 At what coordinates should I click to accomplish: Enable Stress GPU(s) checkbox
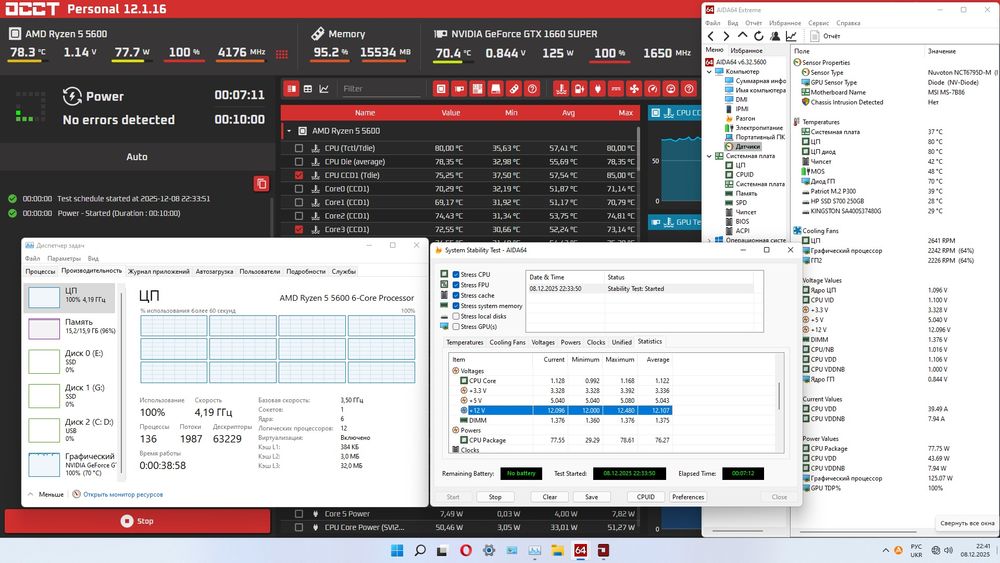(456, 326)
